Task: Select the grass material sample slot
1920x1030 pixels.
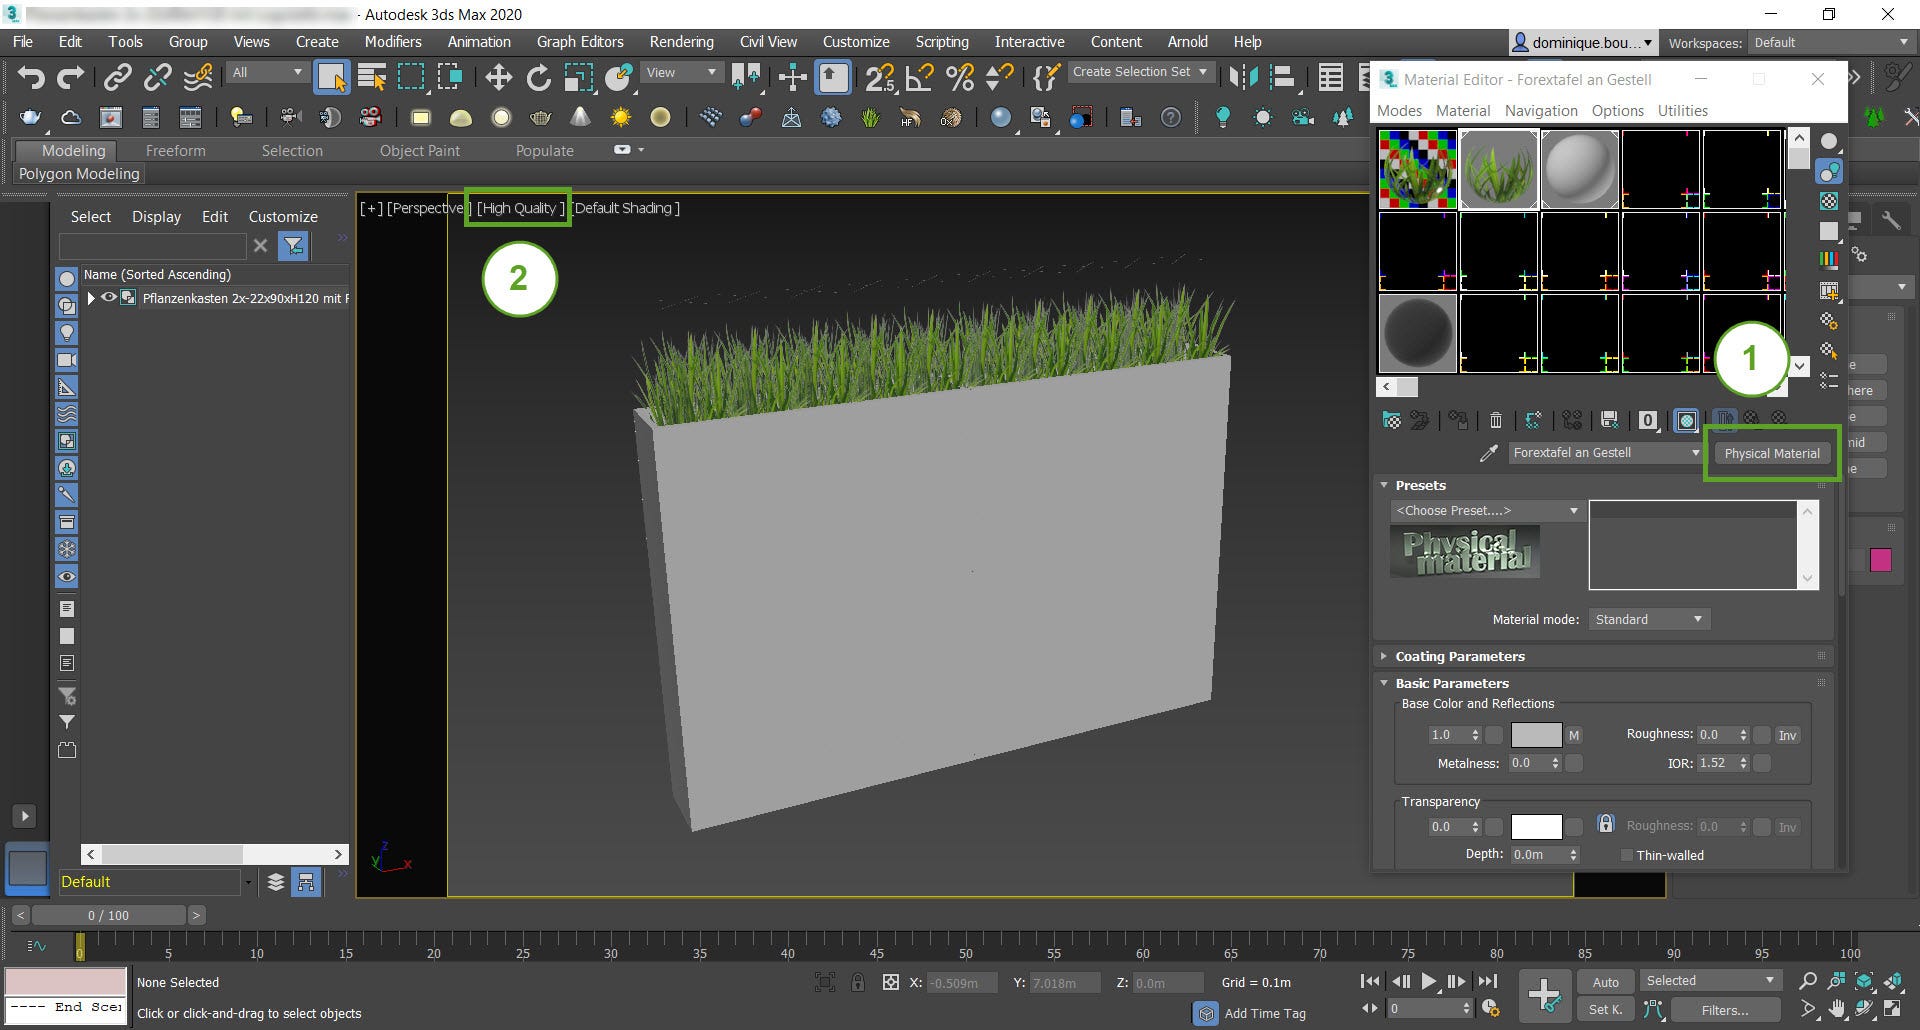Action: pos(1498,168)
